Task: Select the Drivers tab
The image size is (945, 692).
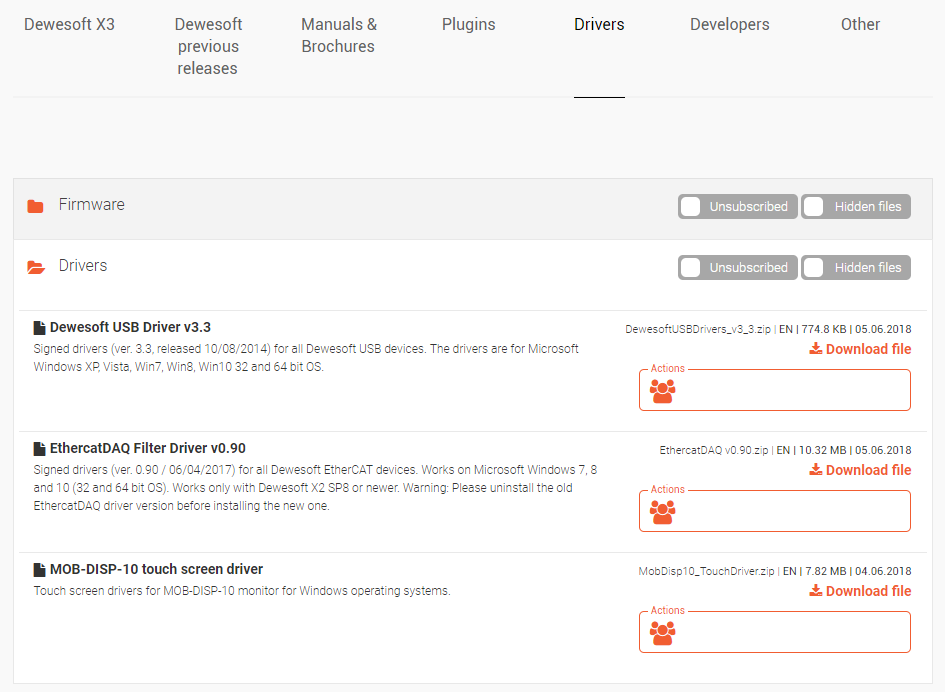Action: point(599,25)
